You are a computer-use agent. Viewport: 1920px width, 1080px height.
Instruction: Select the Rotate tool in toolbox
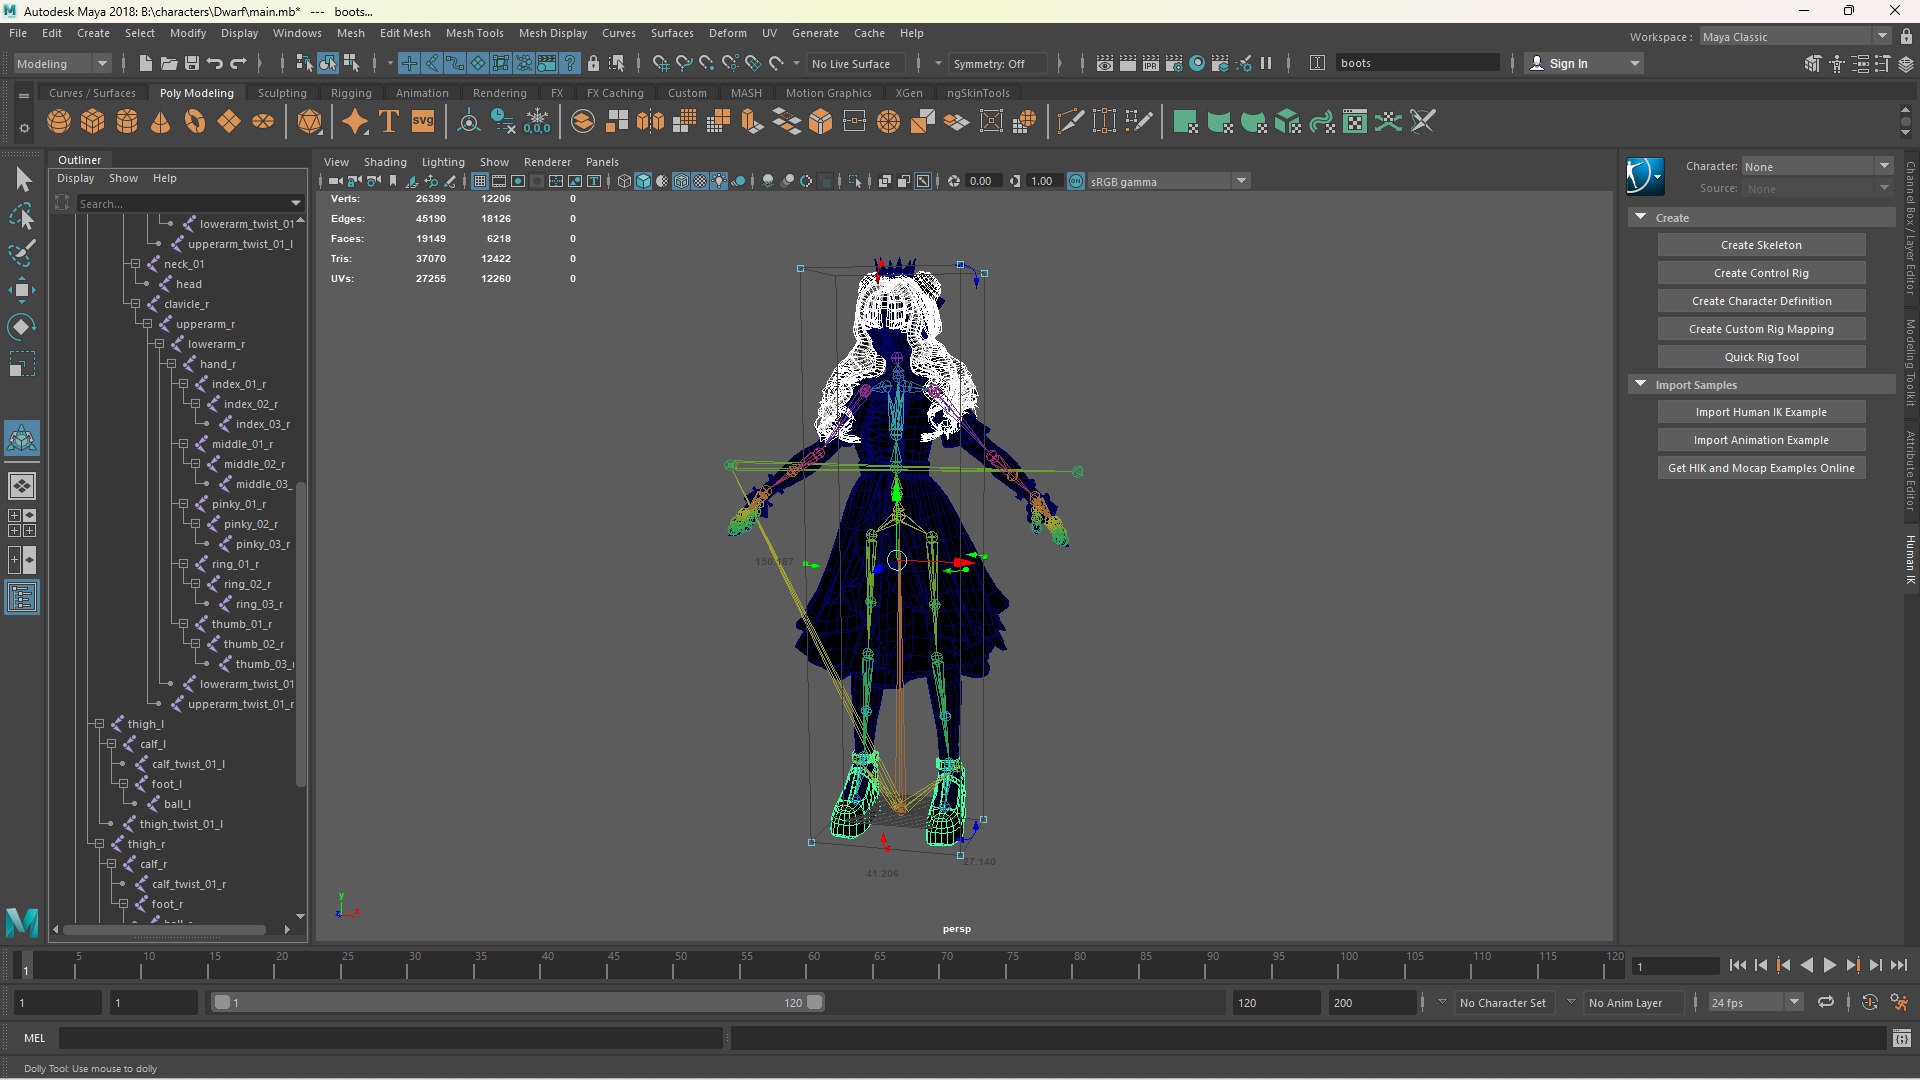point(22,327)
